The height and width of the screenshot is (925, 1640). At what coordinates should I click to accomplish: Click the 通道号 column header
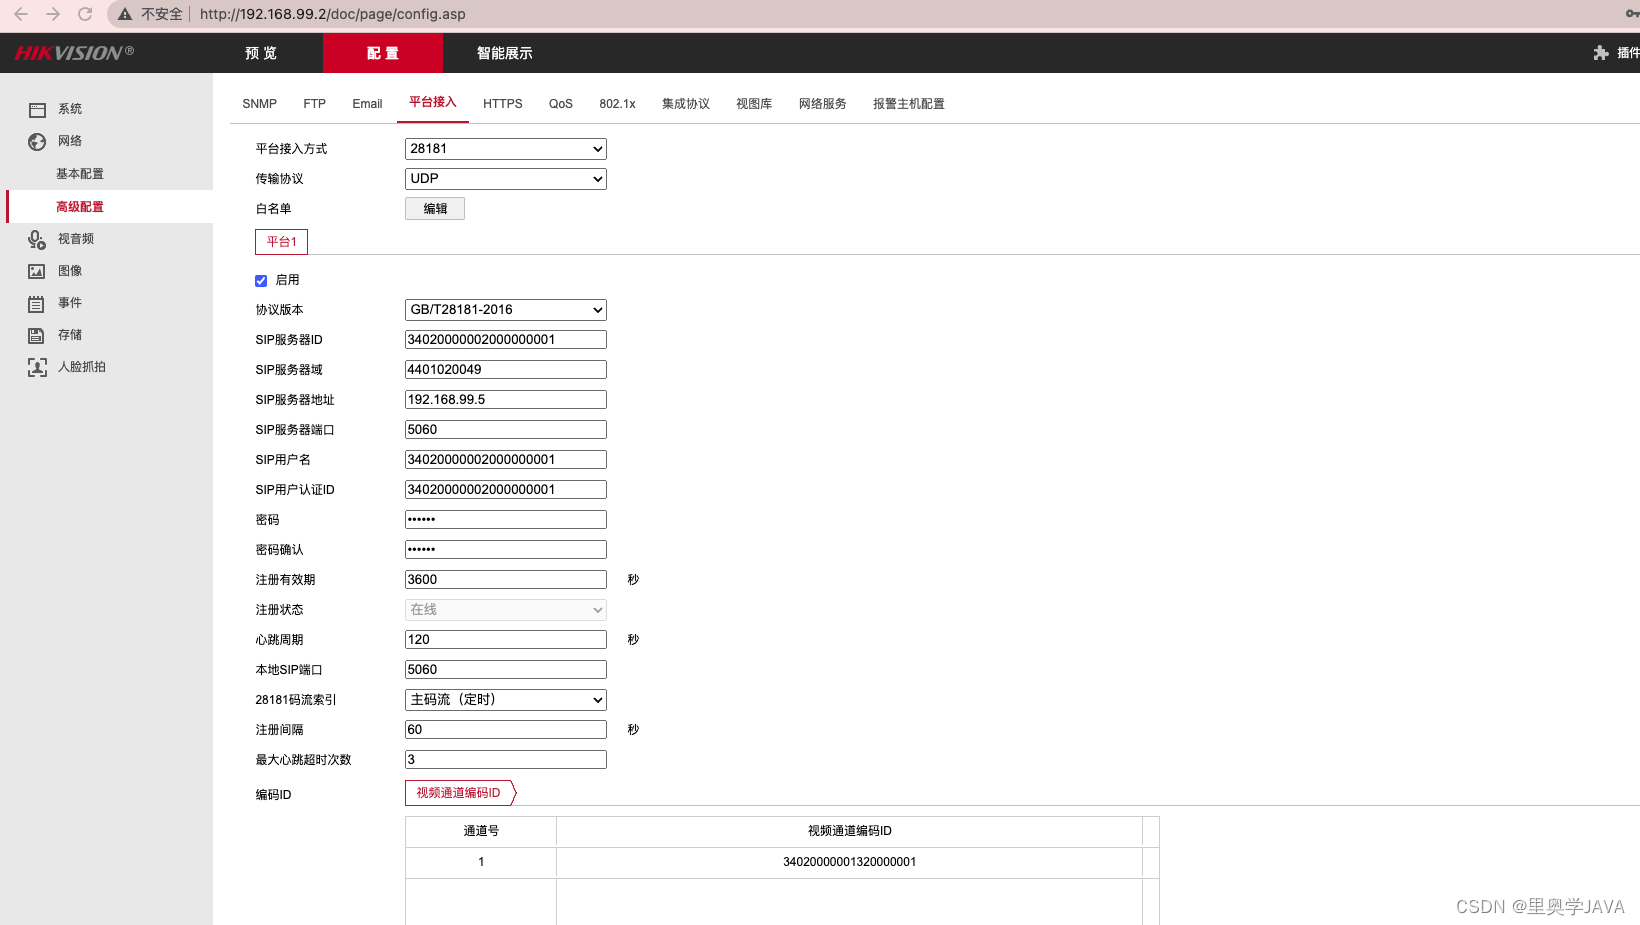(x=481, y=831)
